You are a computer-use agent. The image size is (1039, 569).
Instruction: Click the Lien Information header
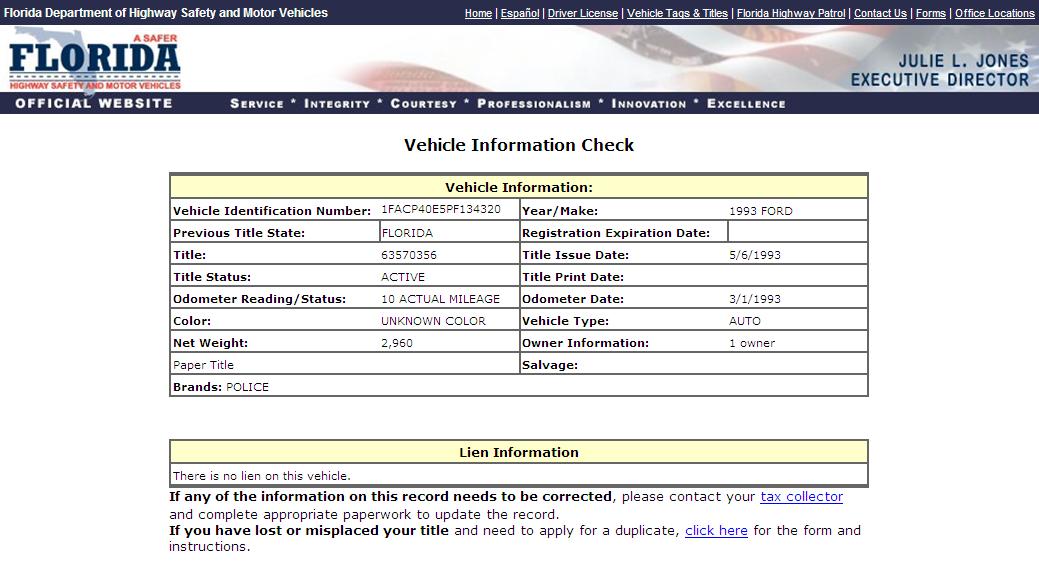[x=518, y=452]
